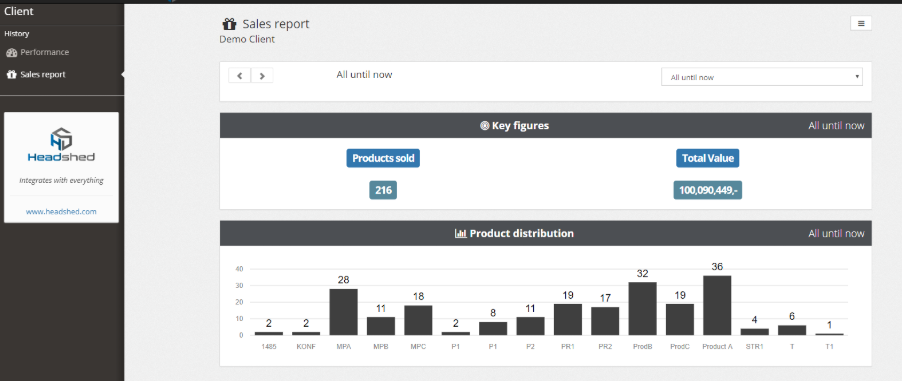This screenshot has height=381, width=902.
Task: Click the bar chart icon in Product distribution
Action: tap(460, 234)
